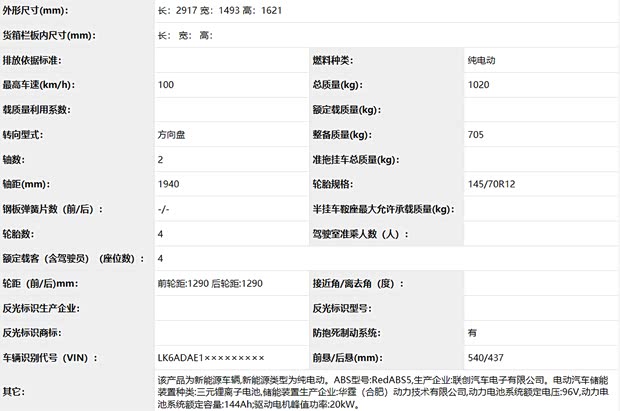This screenshot has width=620, height=411.
Task: Click the 防抱死制动系统 label
Action: coord(346,333)
